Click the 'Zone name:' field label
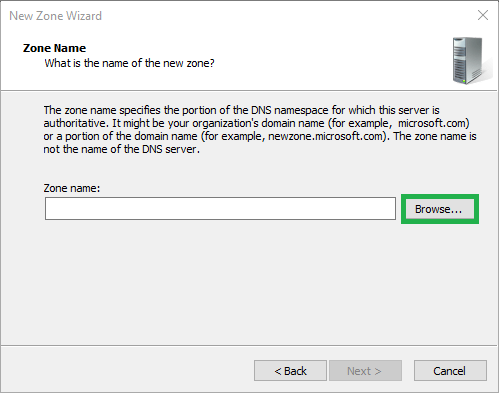 (x=72, y=188)
